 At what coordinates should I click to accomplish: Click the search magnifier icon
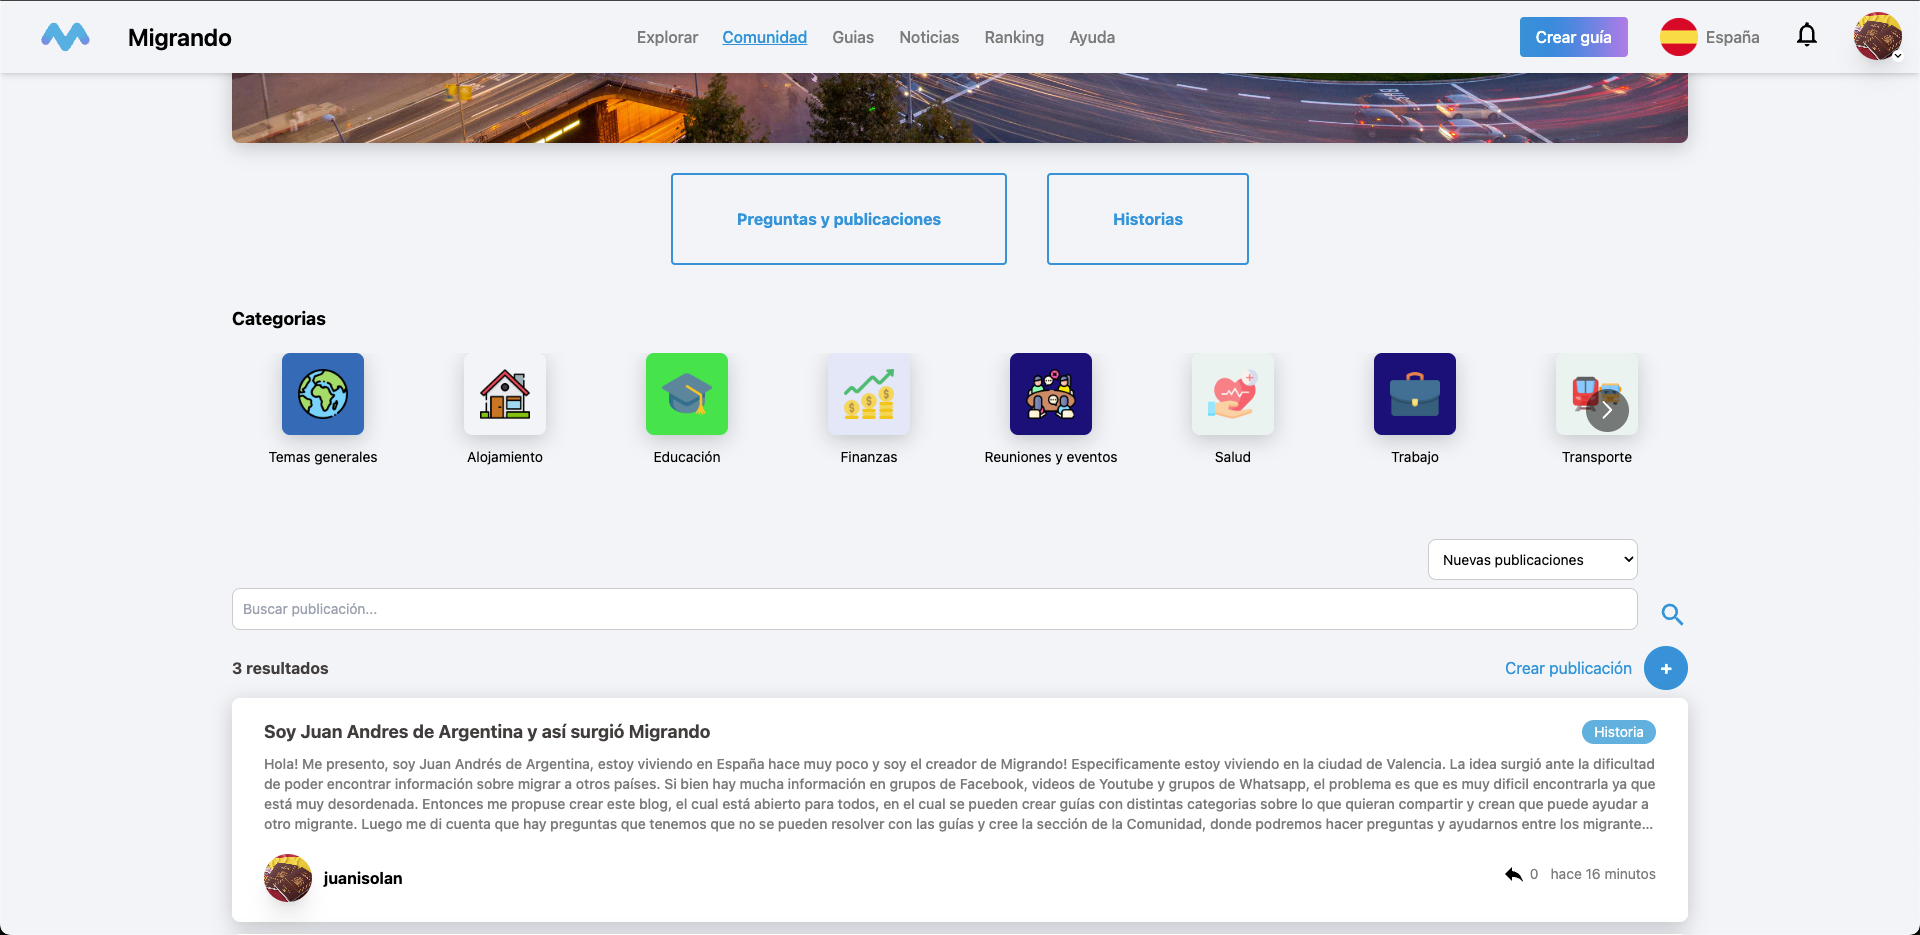coord(1672,614)
